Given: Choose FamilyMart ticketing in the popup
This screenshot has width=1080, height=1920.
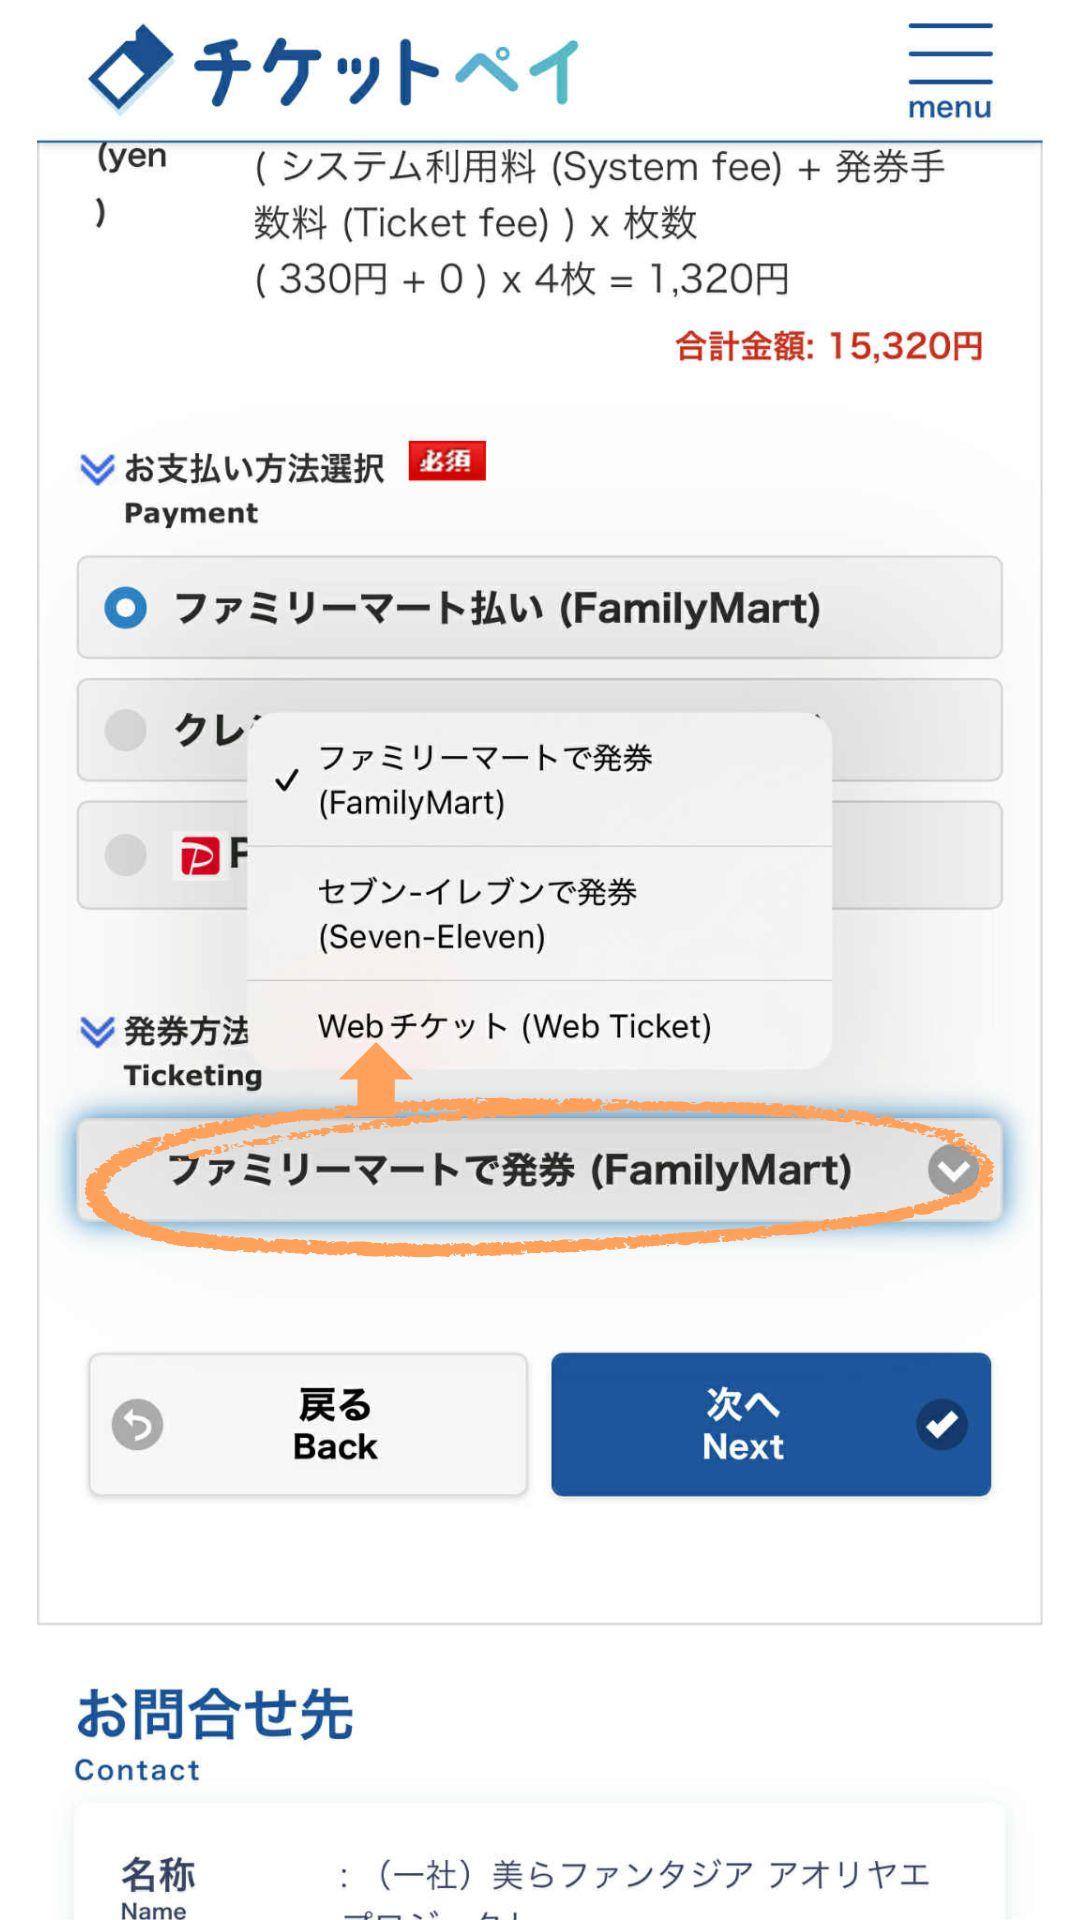Looking at the screenshot, I should [x=540, y=780].
